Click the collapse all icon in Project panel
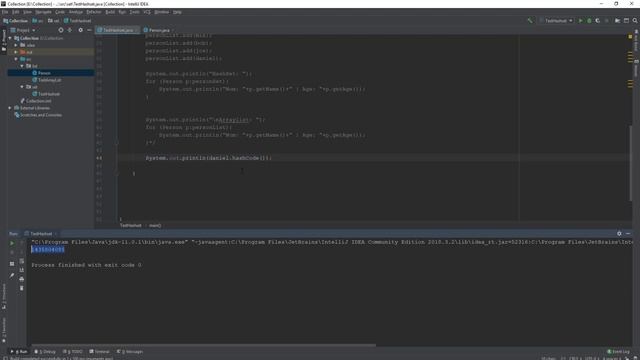This screenshot has width=640, height=360. [70, 30]
